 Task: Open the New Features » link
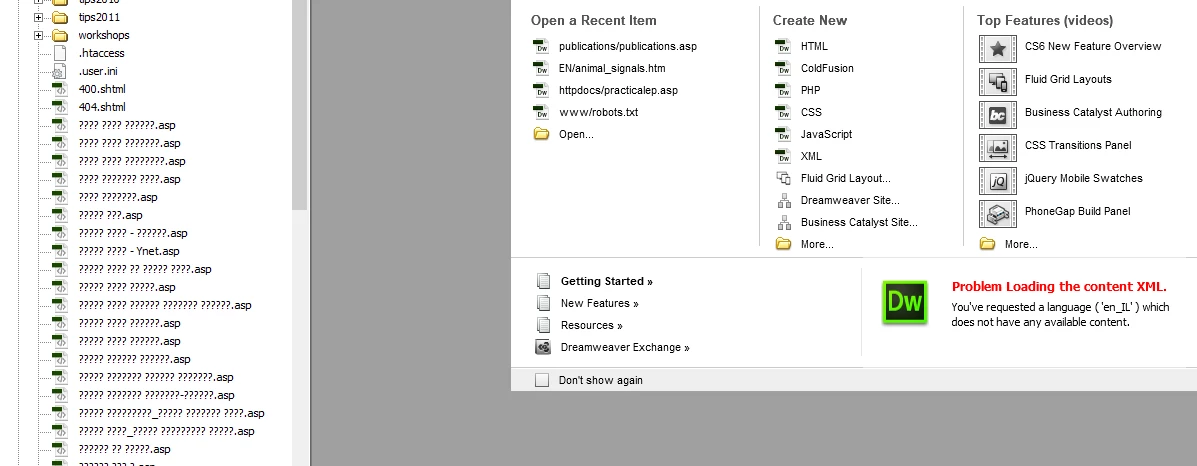(x=599, y=303)
